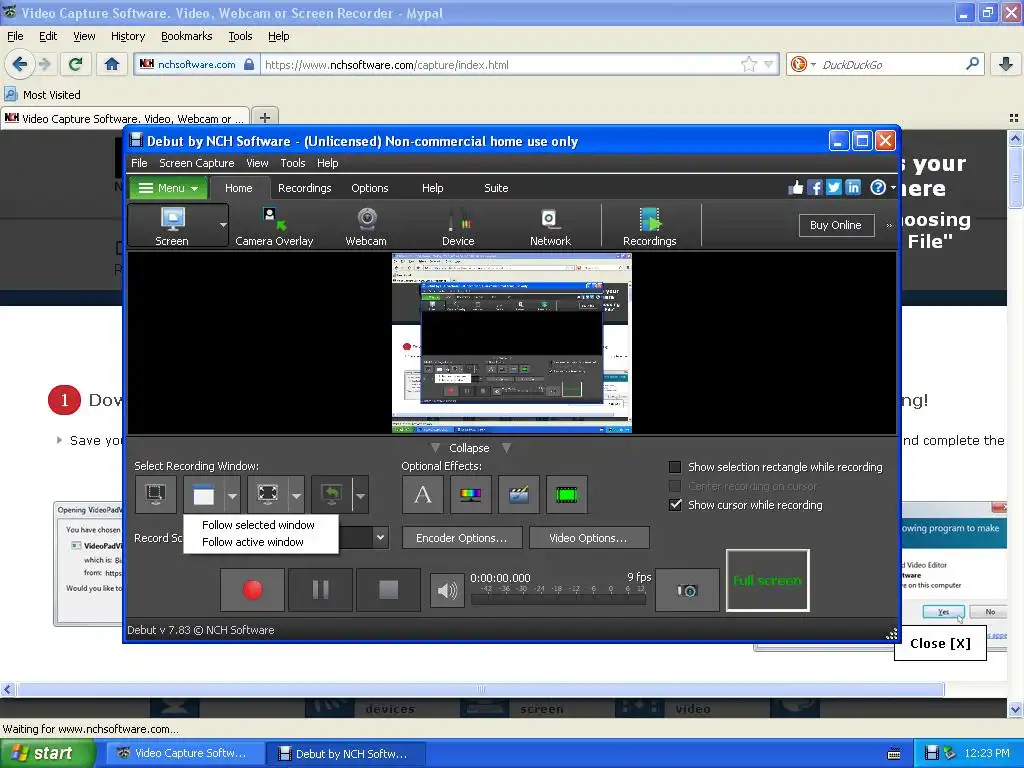
Task: Open a new browser tab
Action: (x=264, y=118)
